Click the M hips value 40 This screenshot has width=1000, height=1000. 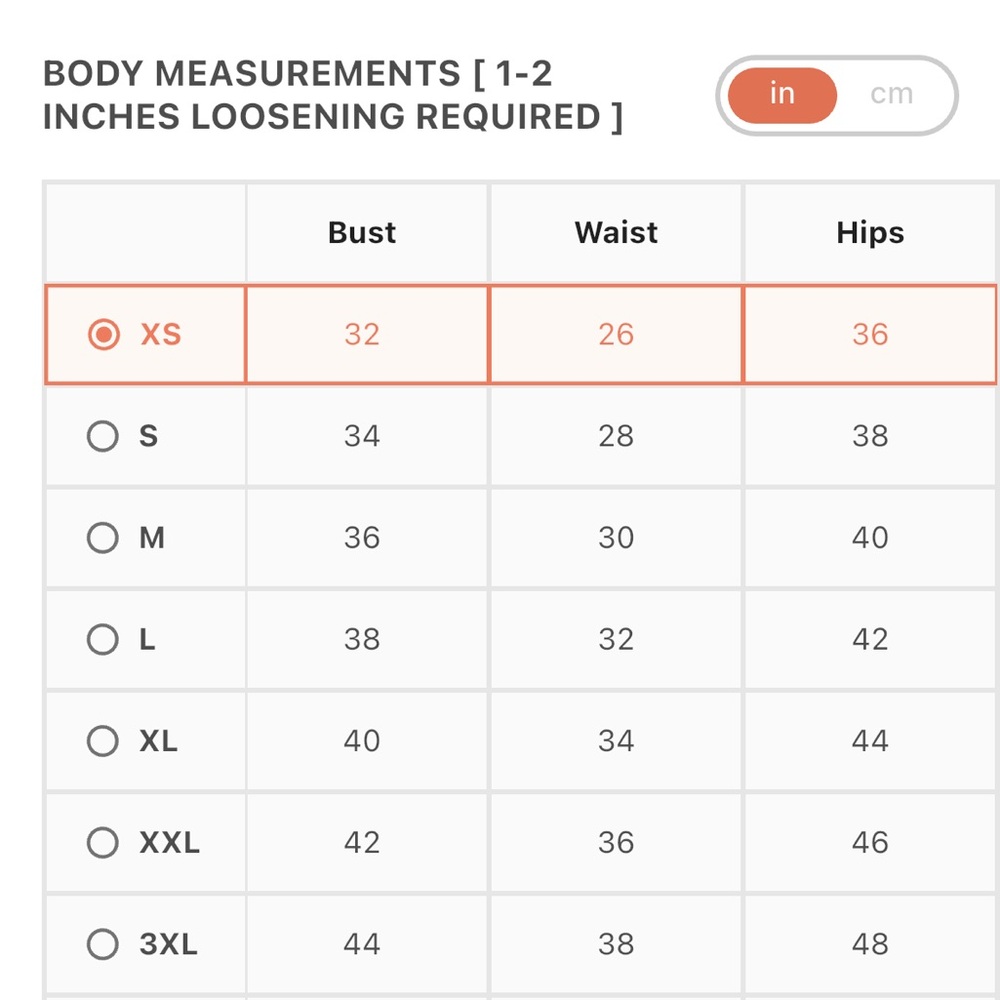870,538
